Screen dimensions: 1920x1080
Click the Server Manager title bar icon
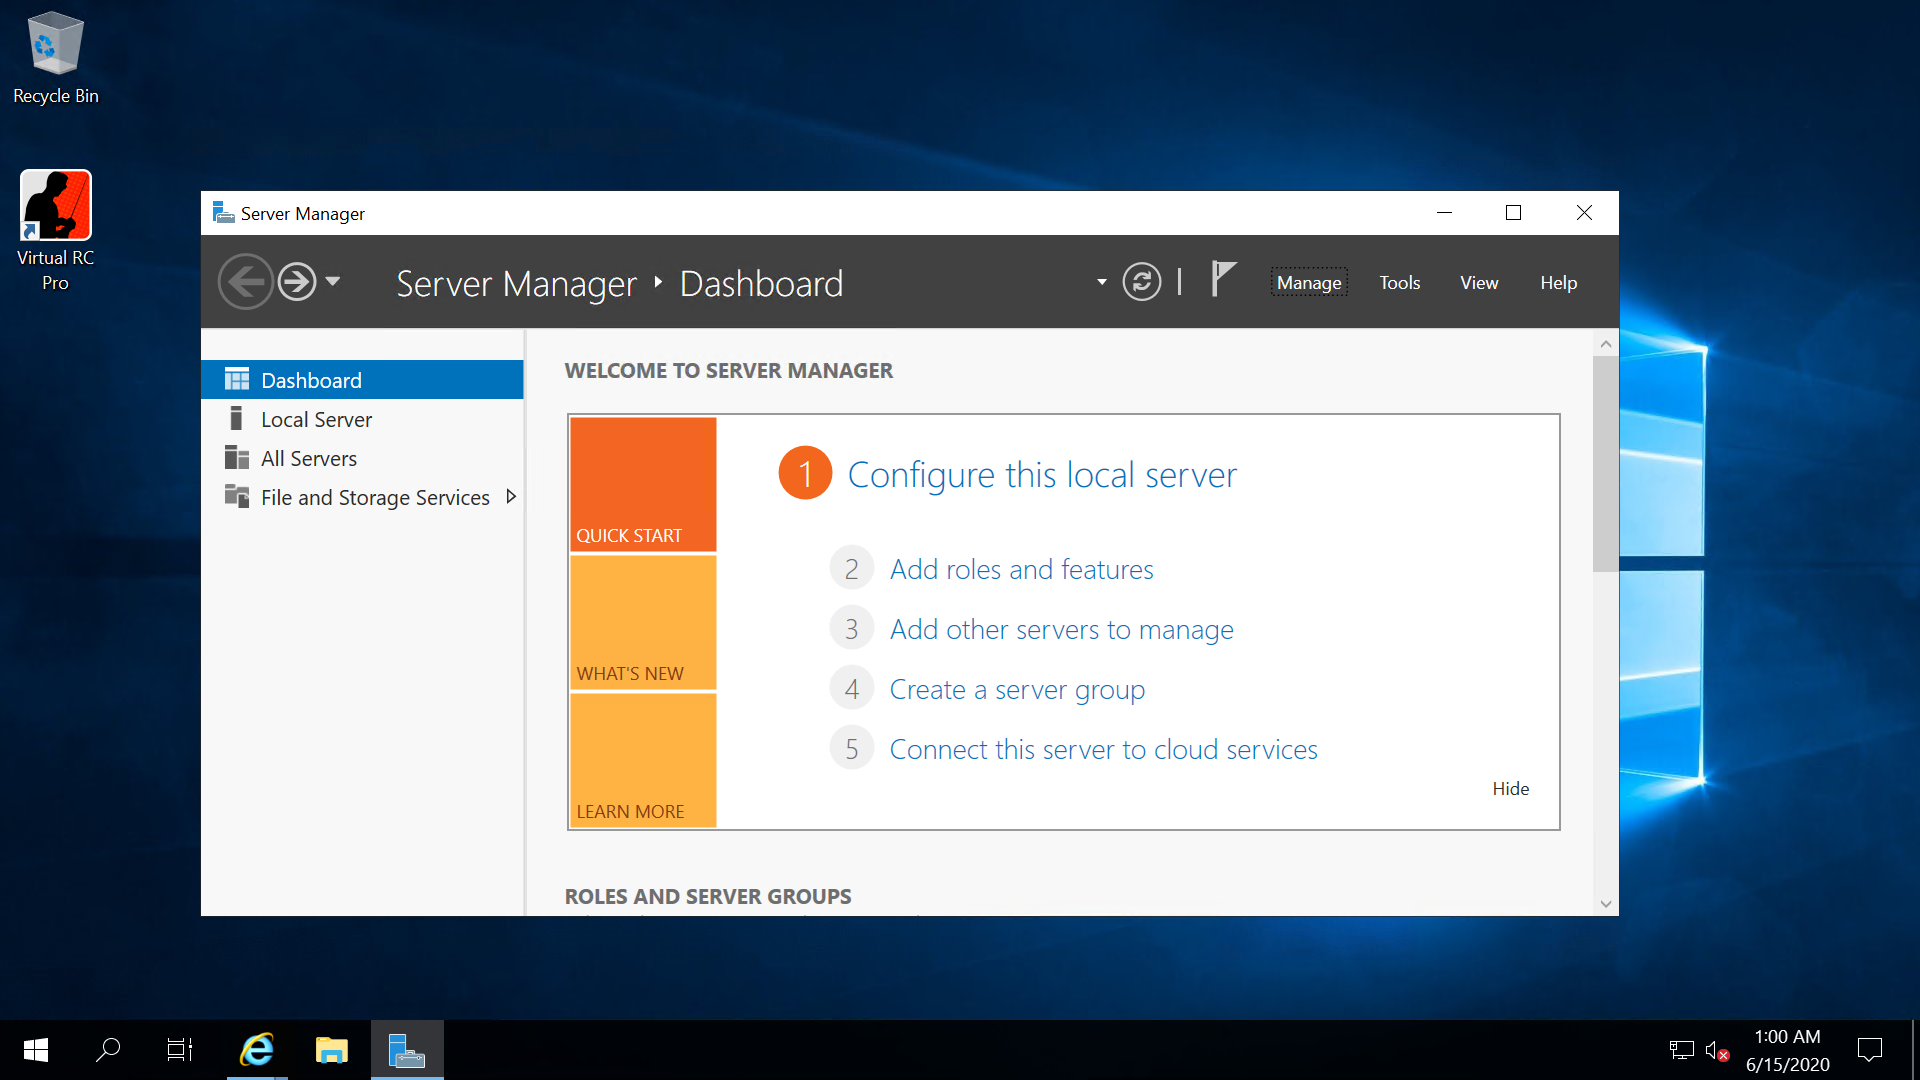click(x=223, y=213)
